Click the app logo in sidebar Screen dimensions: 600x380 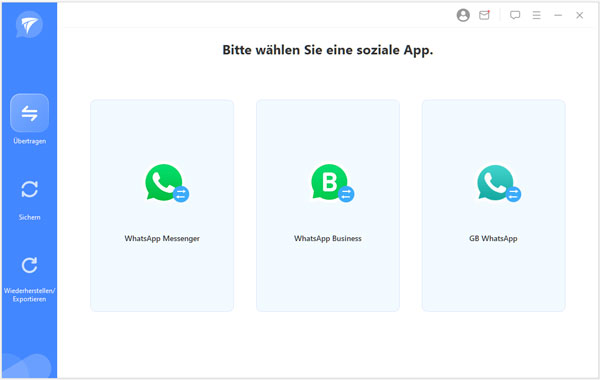tap(29, 24)
